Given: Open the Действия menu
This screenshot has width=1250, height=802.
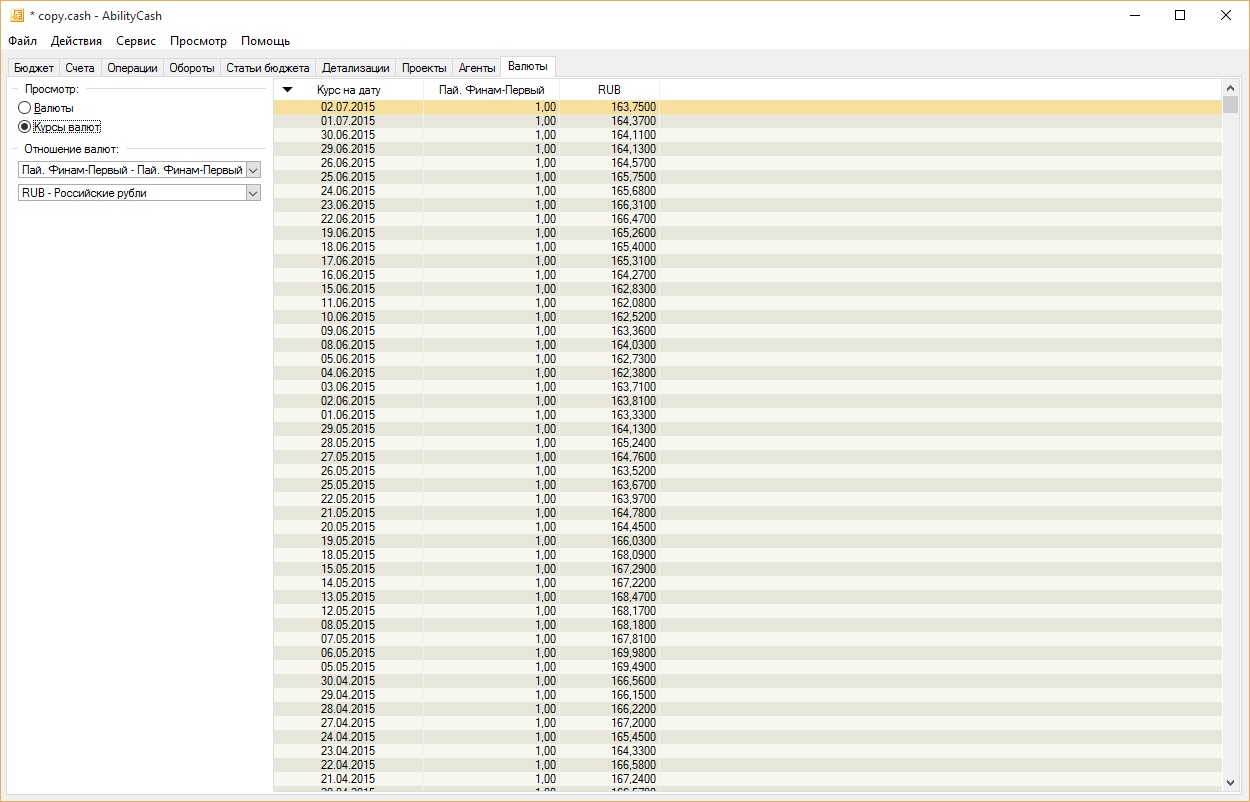Looking at the screenshot, I should (x=76, y=41).
